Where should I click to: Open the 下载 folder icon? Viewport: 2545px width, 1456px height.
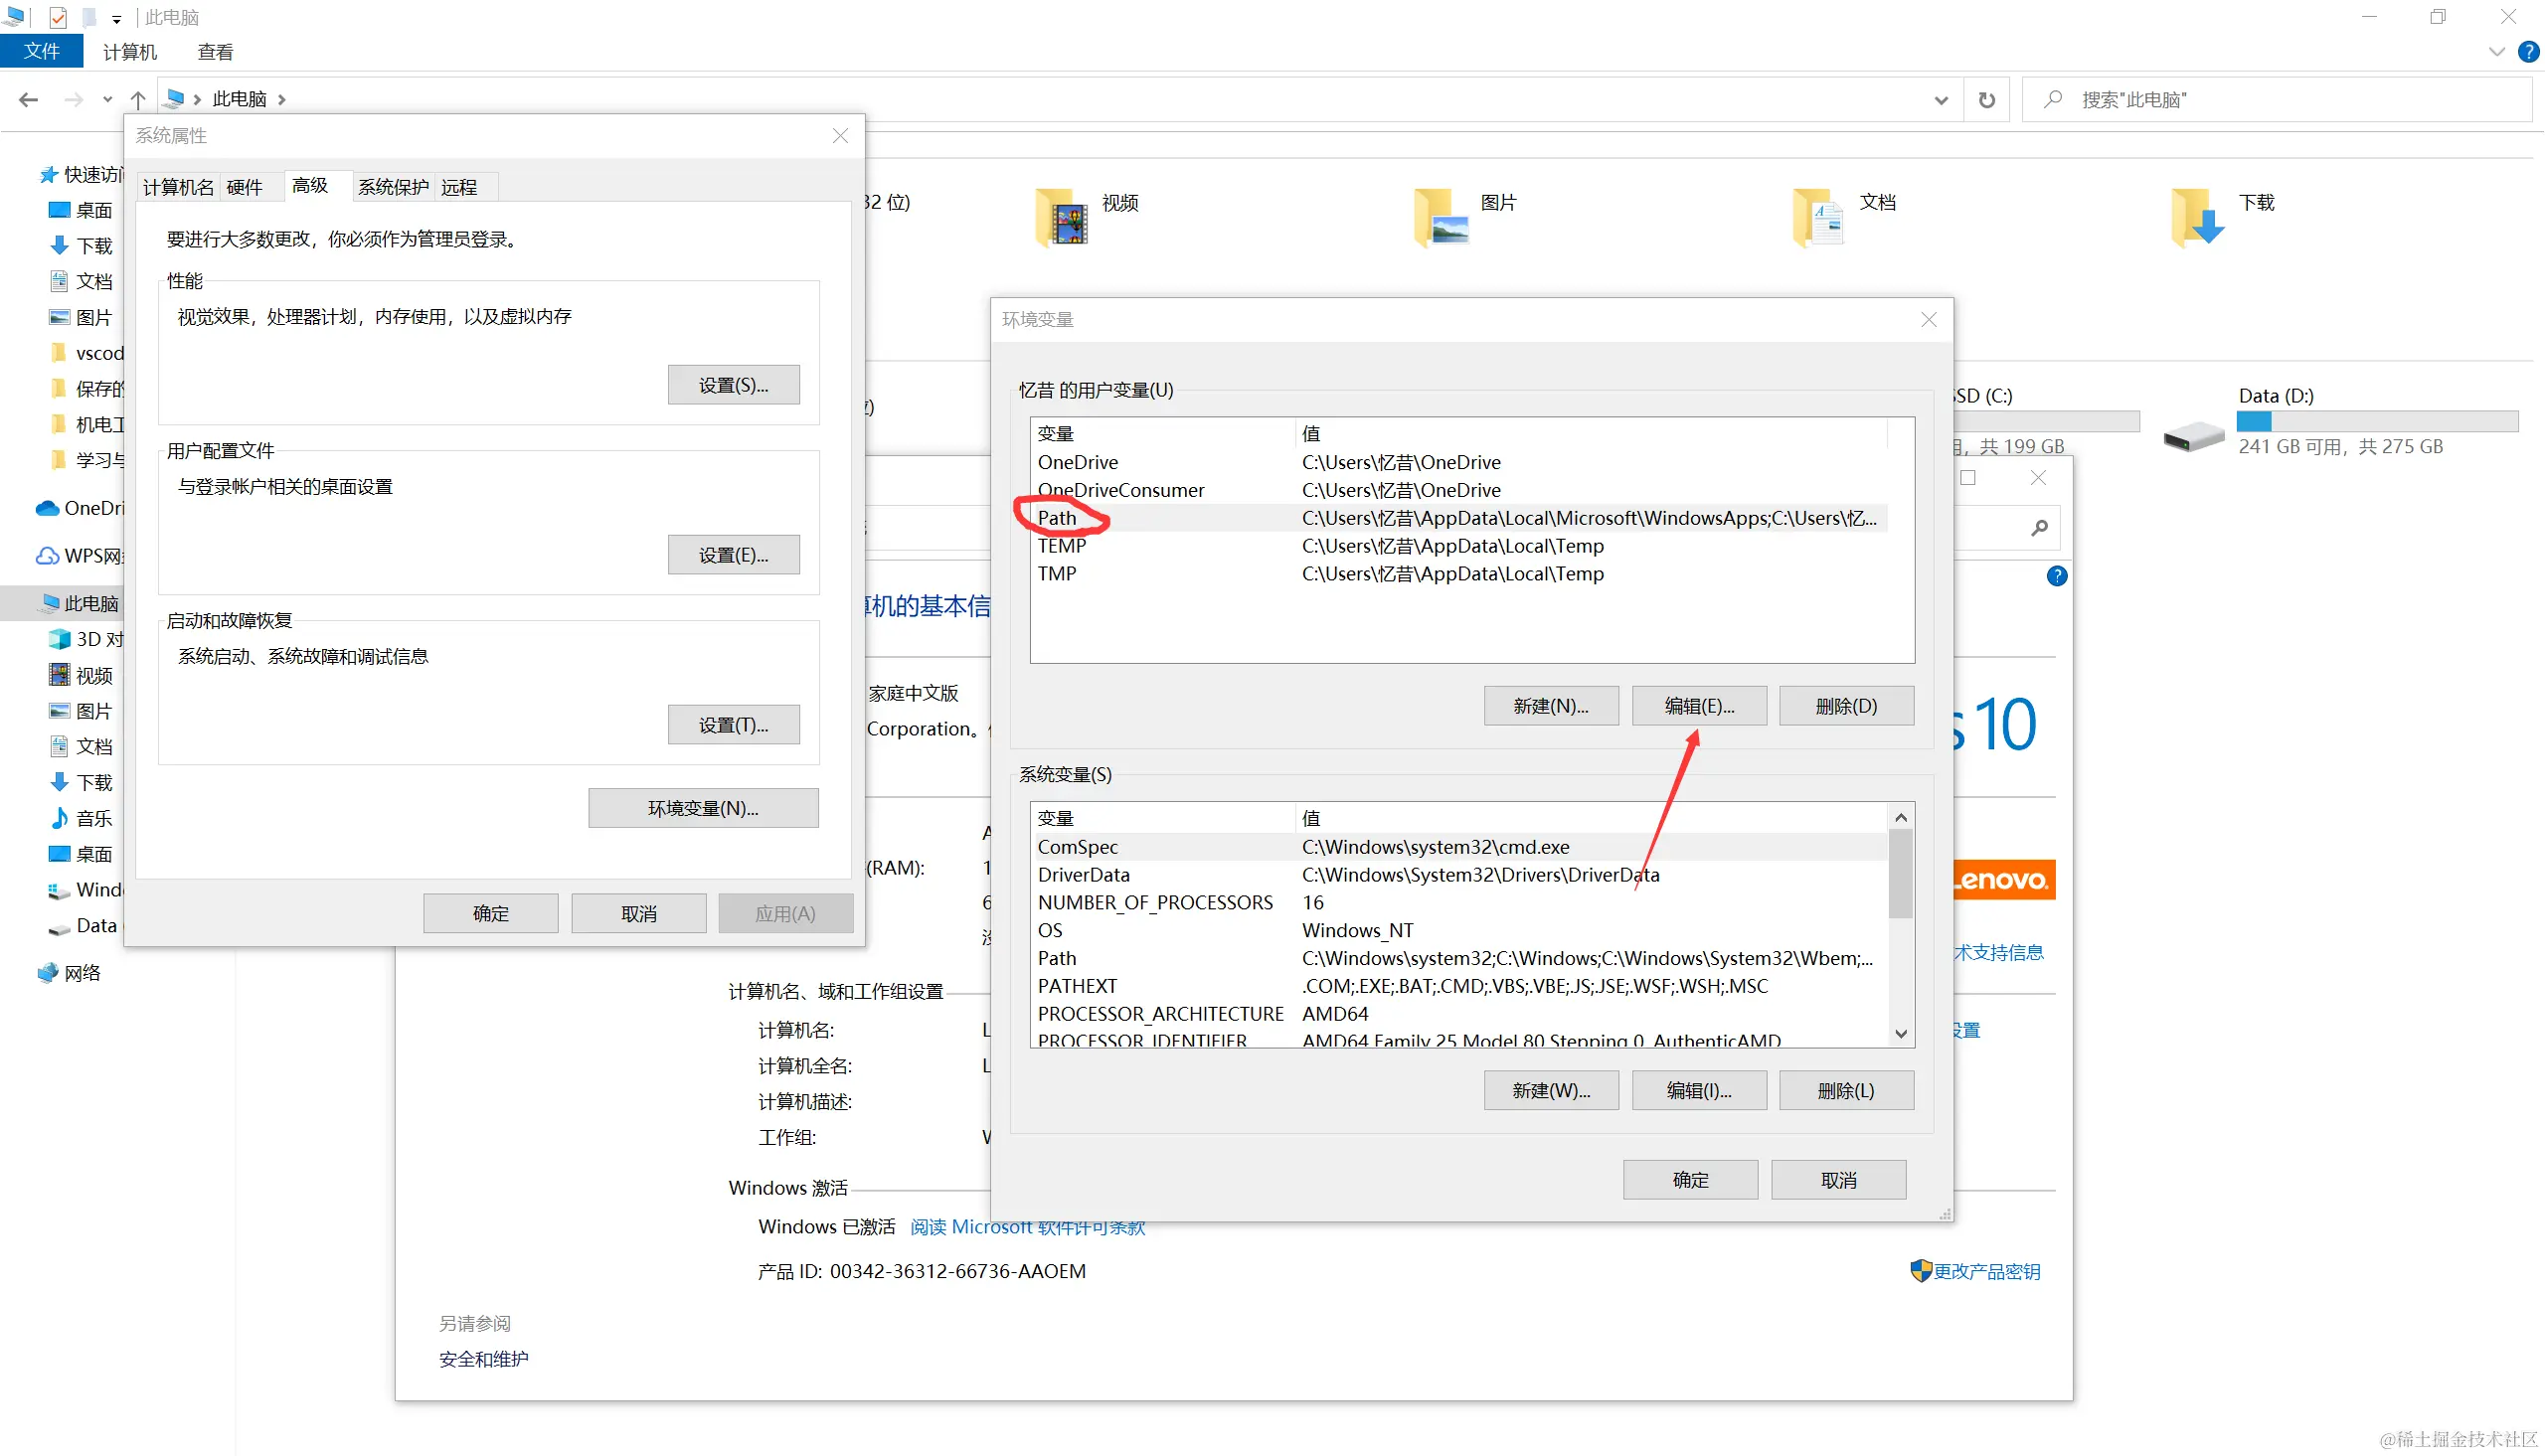pyautogui.click(x=2198, y=218)
